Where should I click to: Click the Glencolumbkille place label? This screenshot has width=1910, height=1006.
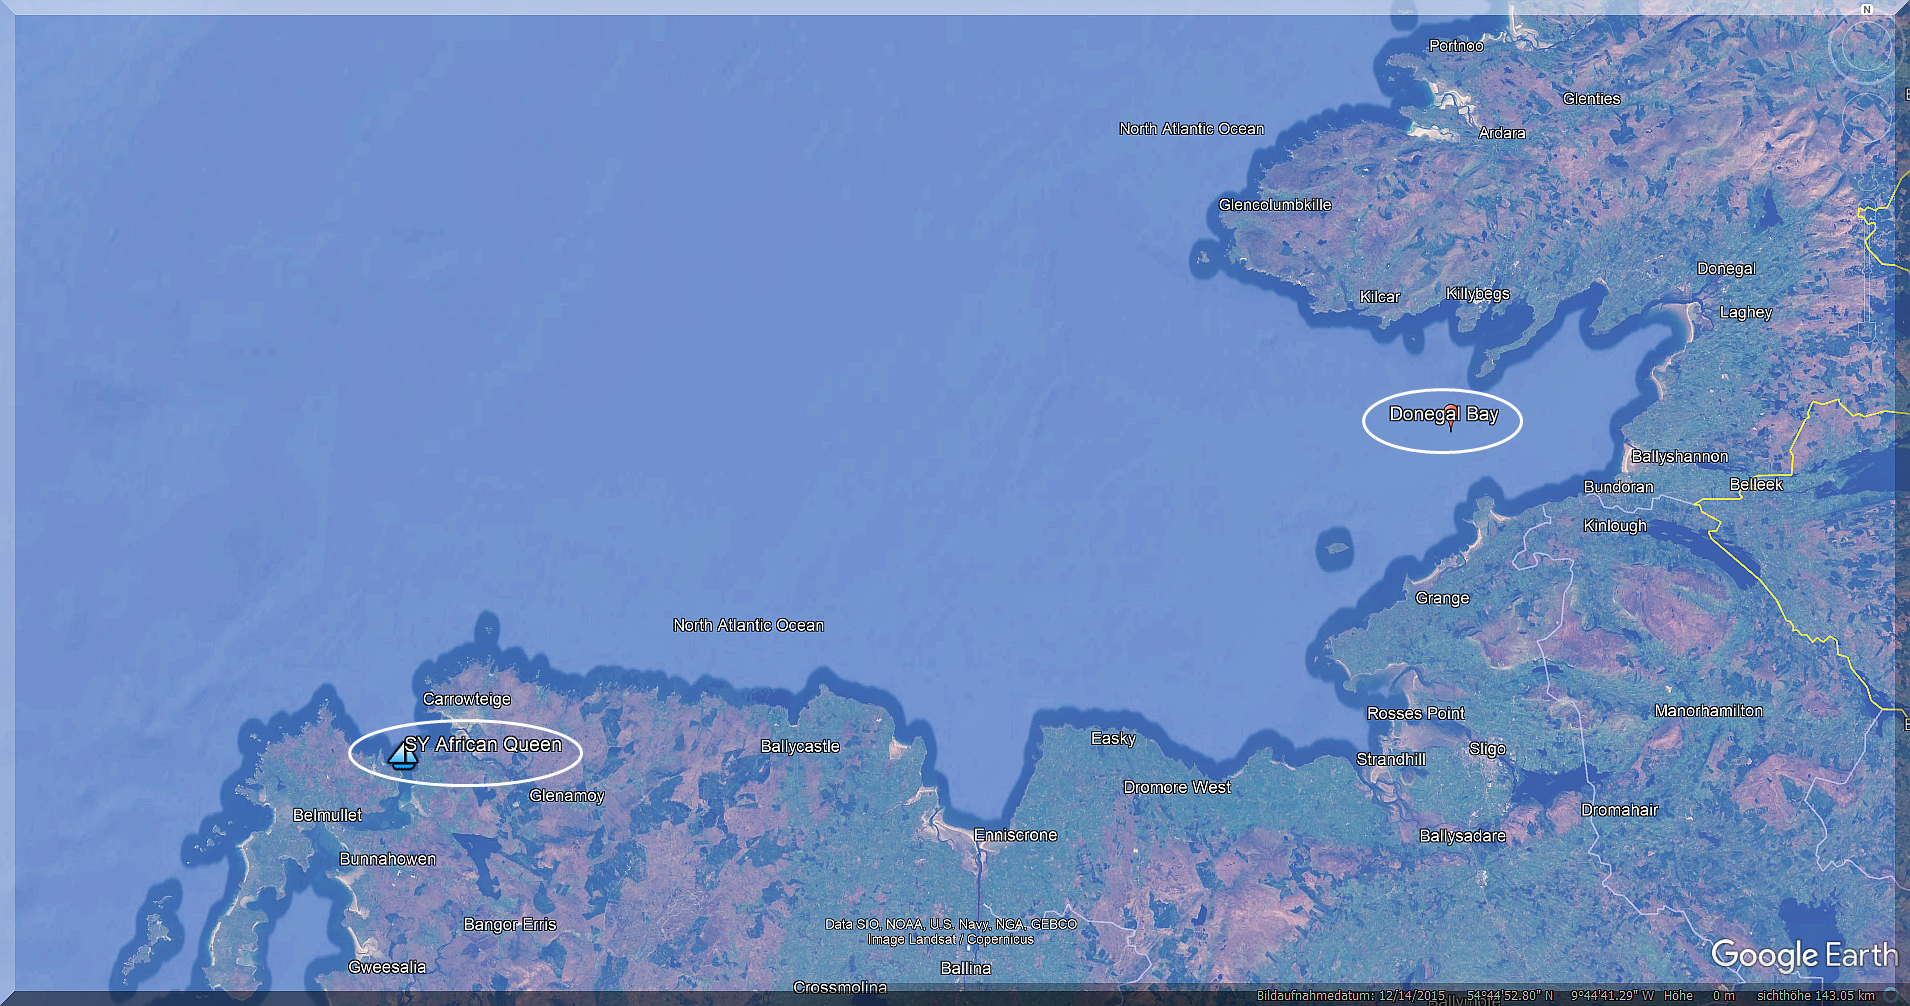[x=1275, y=205]
